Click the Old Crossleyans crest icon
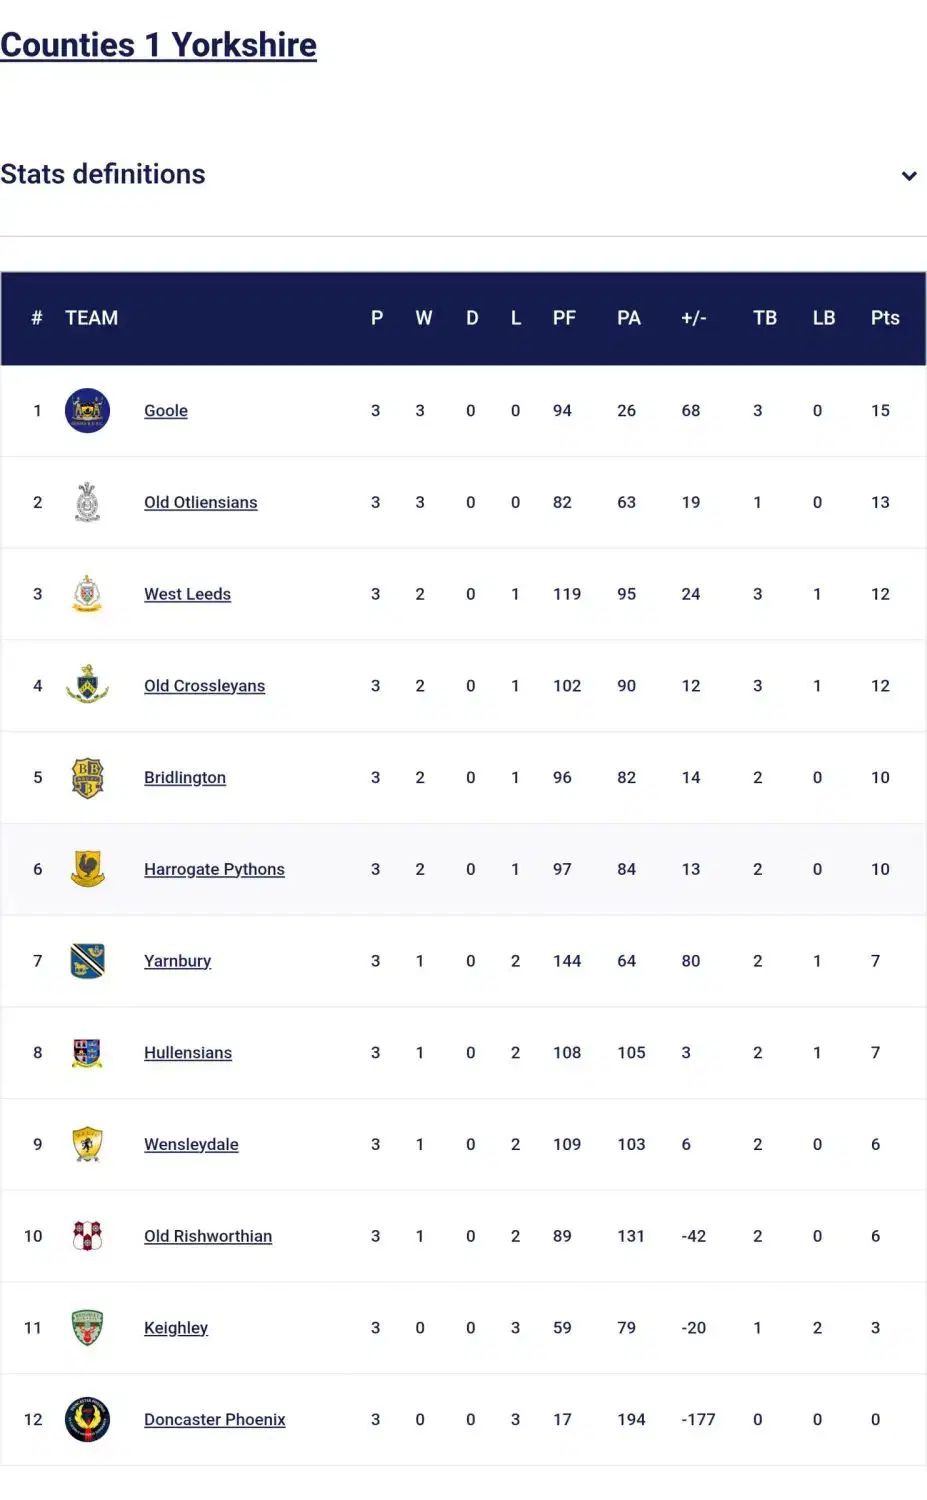This screenshot has width=927, height=1500. pyautogui.click(x=87, y=685)
